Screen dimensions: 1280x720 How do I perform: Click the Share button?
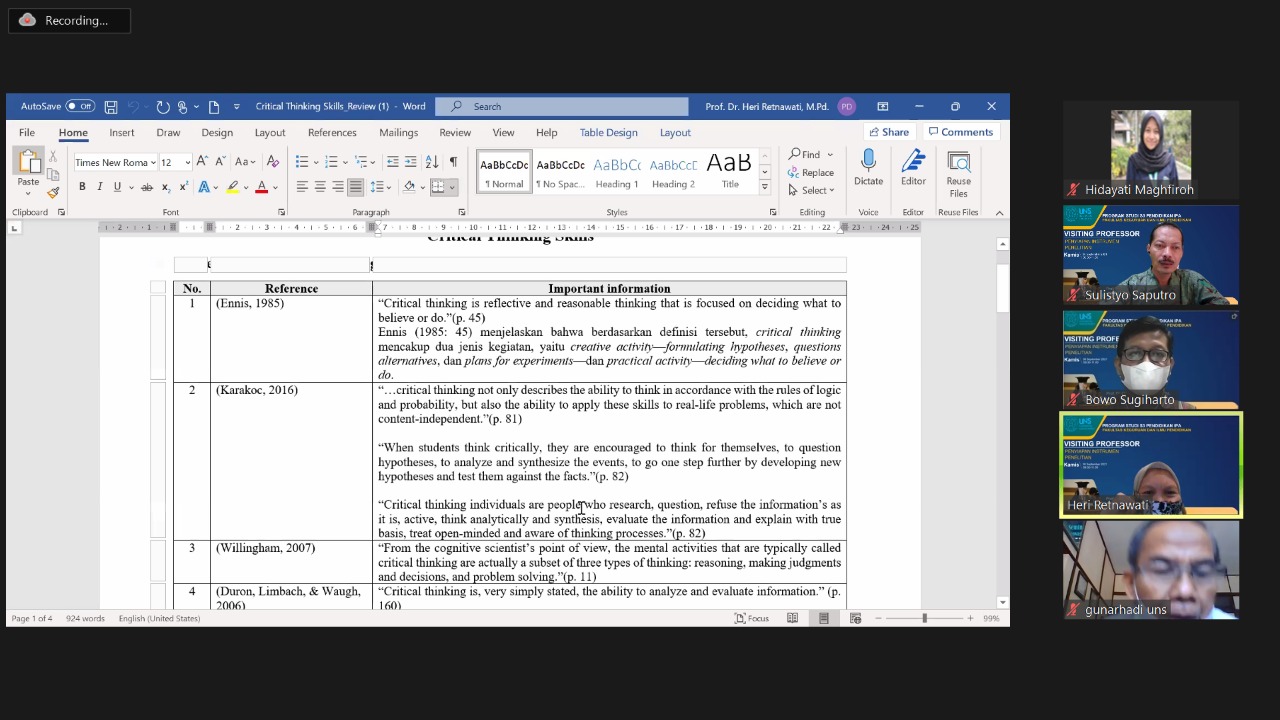(888, 132)
